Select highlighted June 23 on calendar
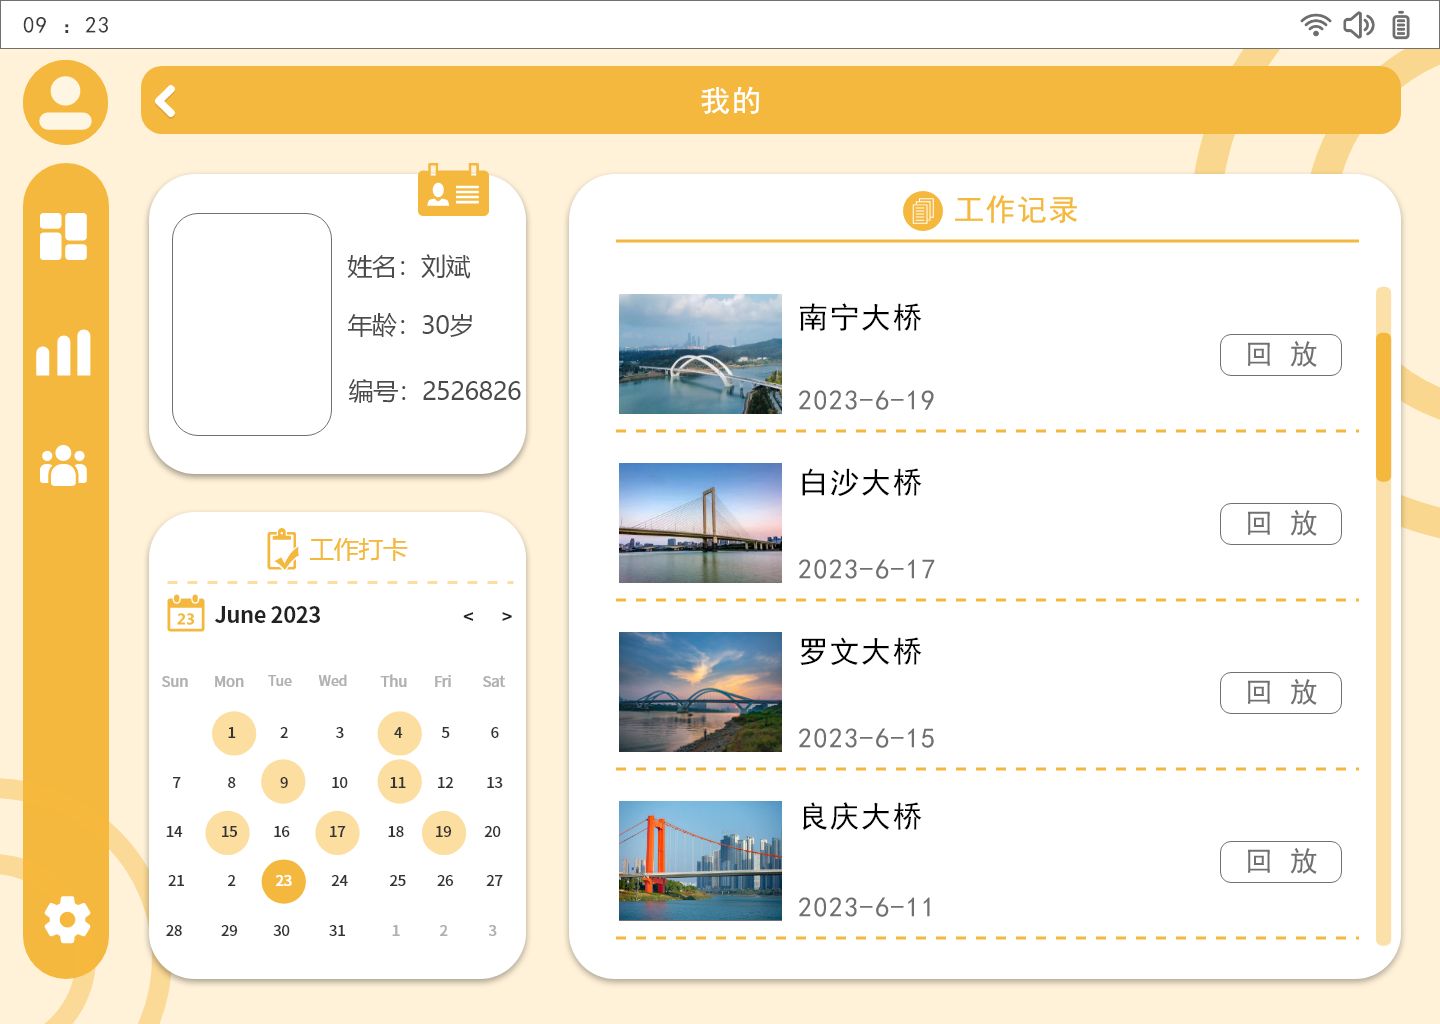1440x1024 pixels. [x=283, y=881]
